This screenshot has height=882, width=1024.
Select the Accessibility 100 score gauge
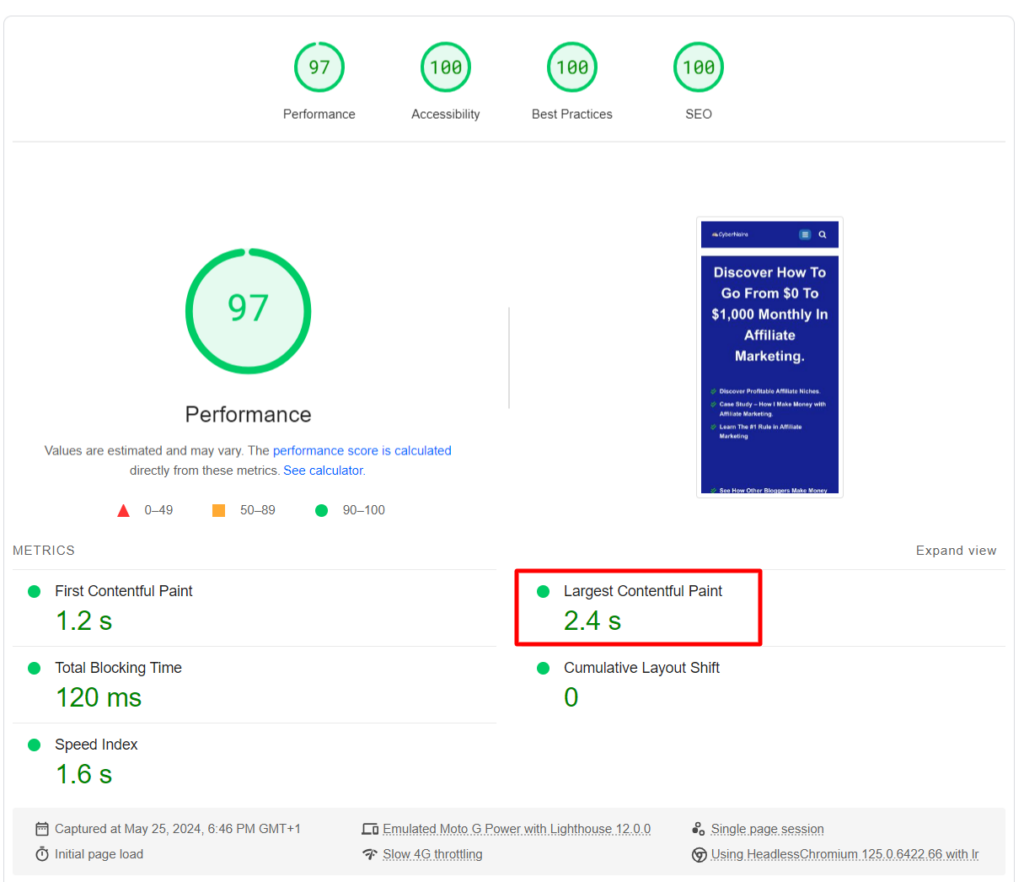point(445,66)
